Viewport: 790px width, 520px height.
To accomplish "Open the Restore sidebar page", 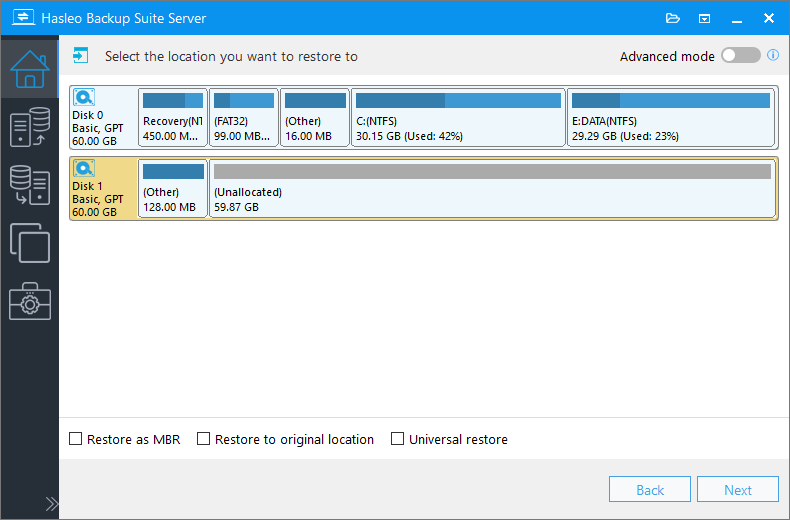I will pos(30,185).
